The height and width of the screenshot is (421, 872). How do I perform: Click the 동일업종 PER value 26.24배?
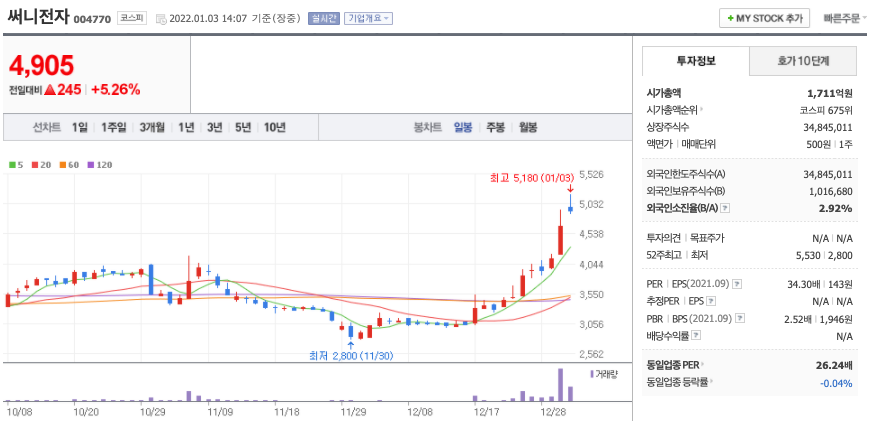[x=835, y=366]
